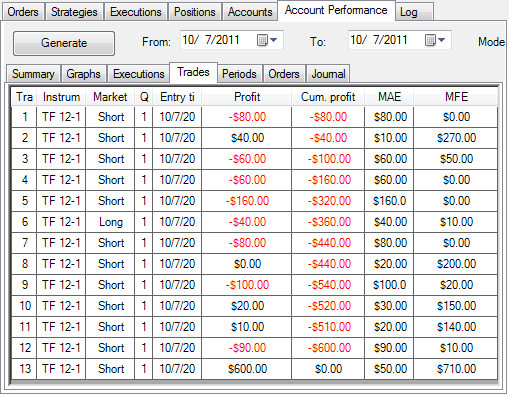The image size is (509, 395).
Task: Open the Log tab
Action: click(414, 12)
